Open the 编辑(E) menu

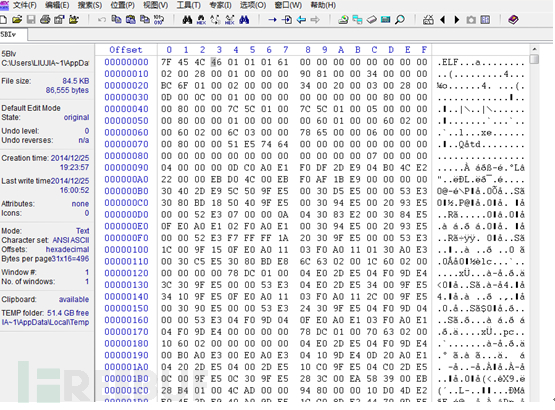pyautogui.click(x=57, y=5)
